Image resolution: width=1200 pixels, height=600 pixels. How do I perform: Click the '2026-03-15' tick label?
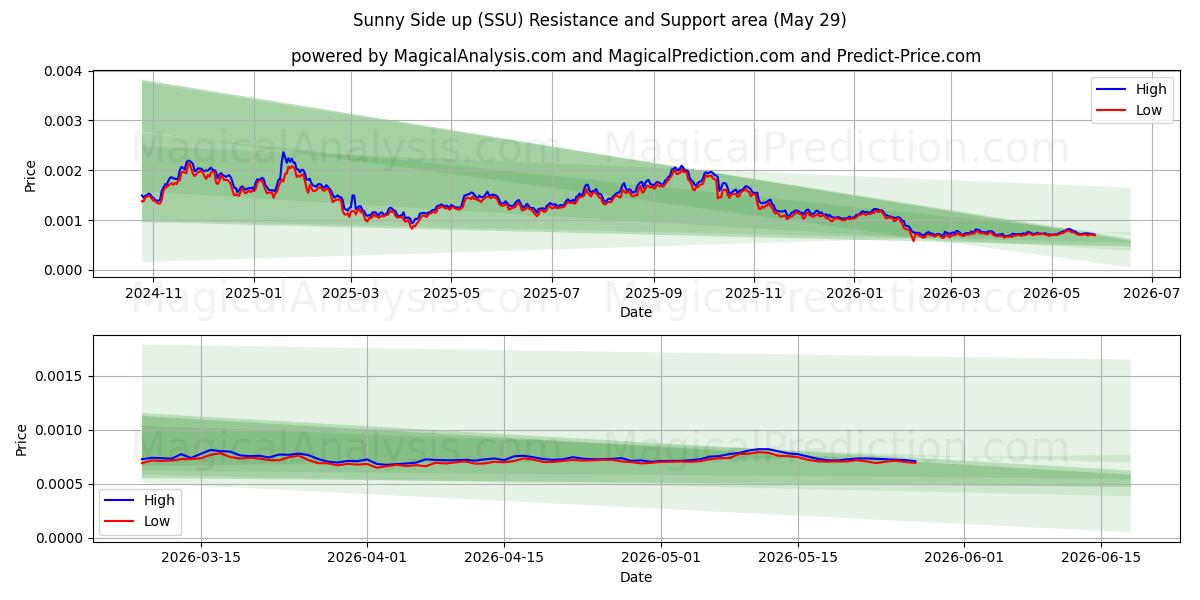tap(201, 559)
